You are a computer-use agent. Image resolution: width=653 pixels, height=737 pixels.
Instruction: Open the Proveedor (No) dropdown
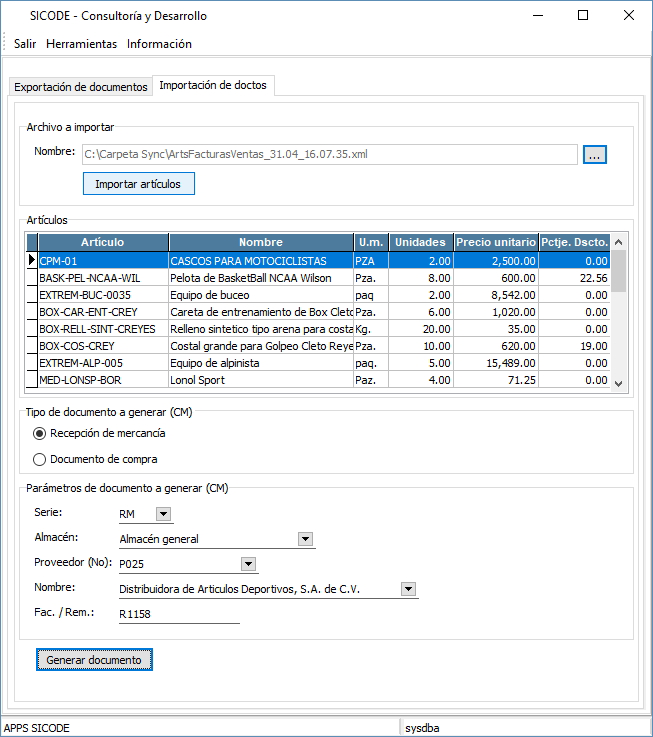click(248, 564)
